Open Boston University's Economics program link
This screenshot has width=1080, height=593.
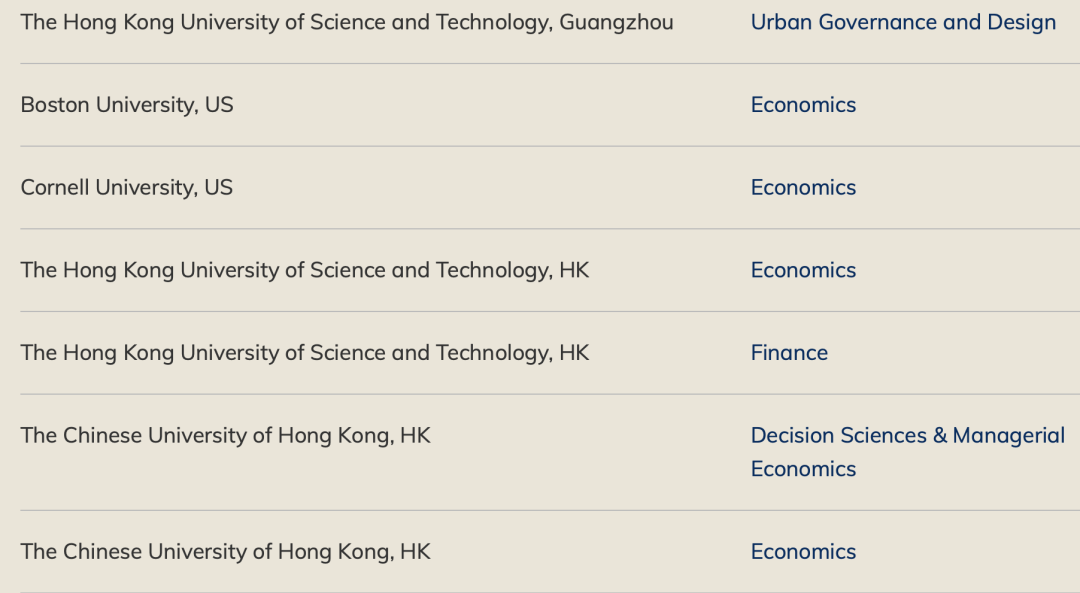[803, 105]
